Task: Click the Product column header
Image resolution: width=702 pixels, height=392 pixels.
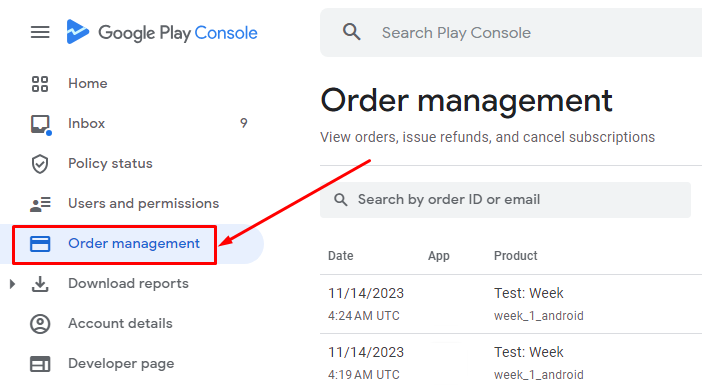Action: pos(515,256)
